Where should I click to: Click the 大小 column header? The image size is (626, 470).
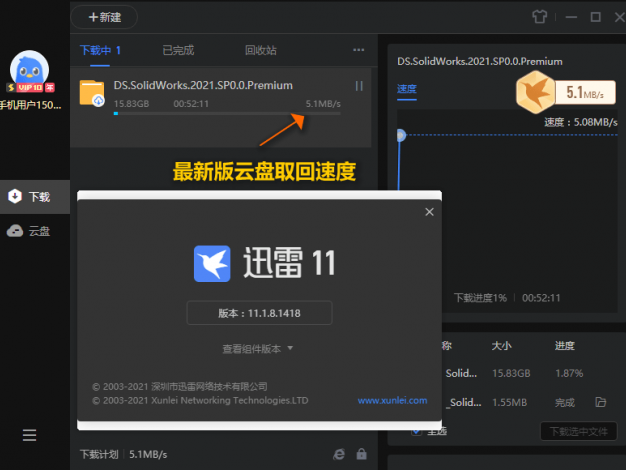(x=501, y=345)
